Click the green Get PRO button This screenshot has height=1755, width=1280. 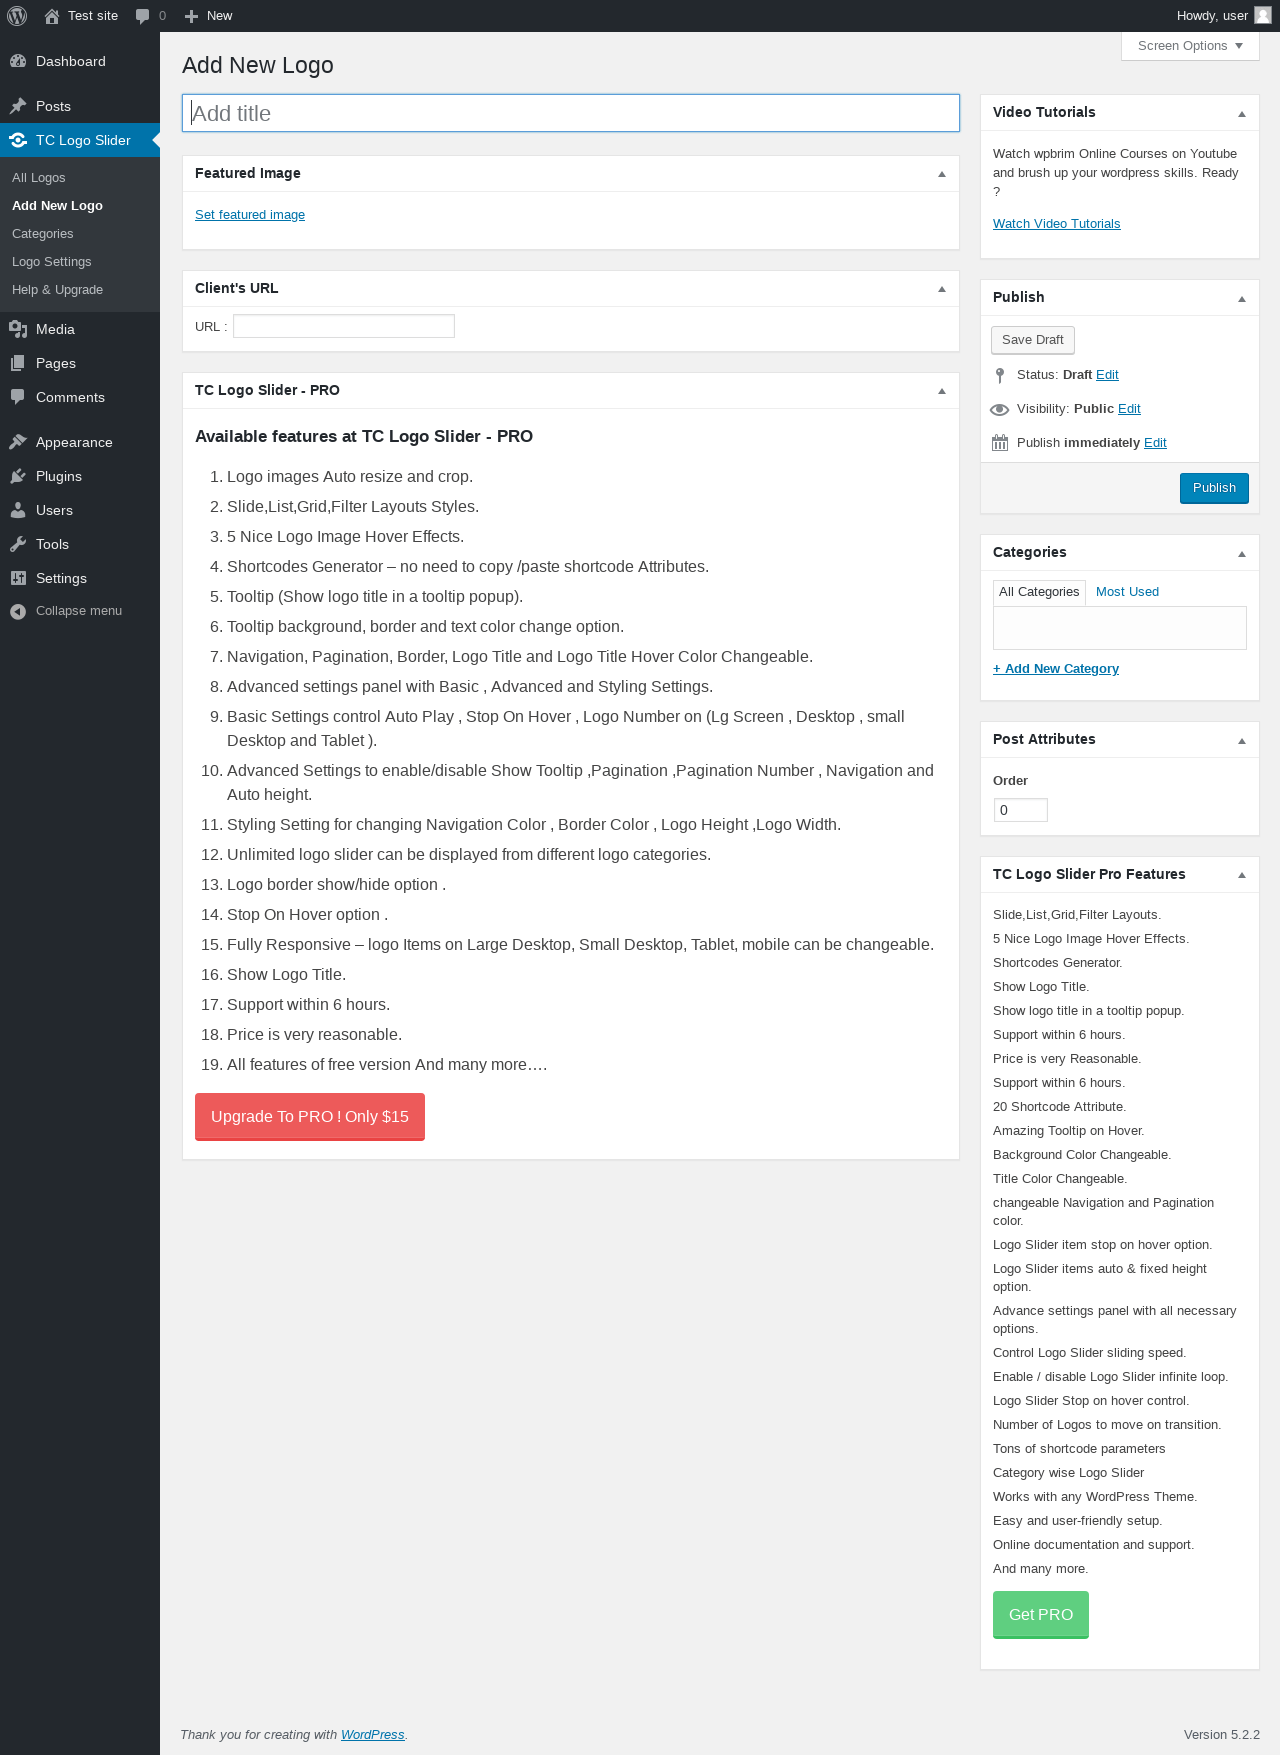point(1041,1614)
